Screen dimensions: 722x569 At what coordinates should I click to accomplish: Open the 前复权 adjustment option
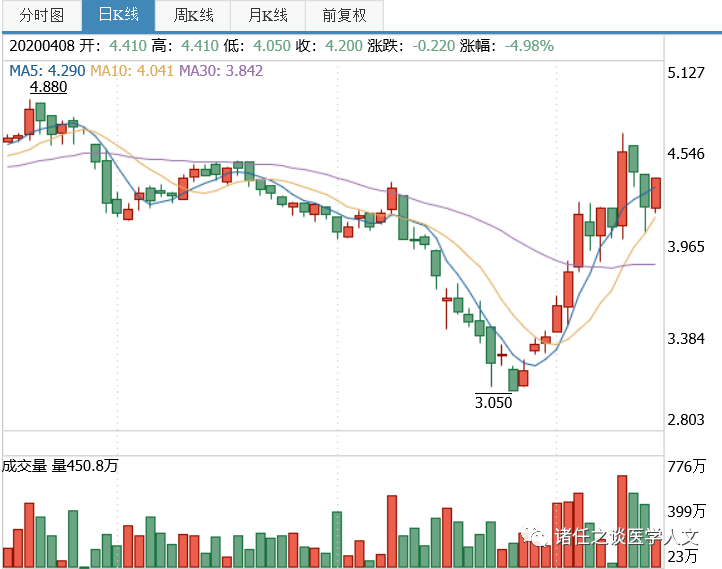(344, 15)
